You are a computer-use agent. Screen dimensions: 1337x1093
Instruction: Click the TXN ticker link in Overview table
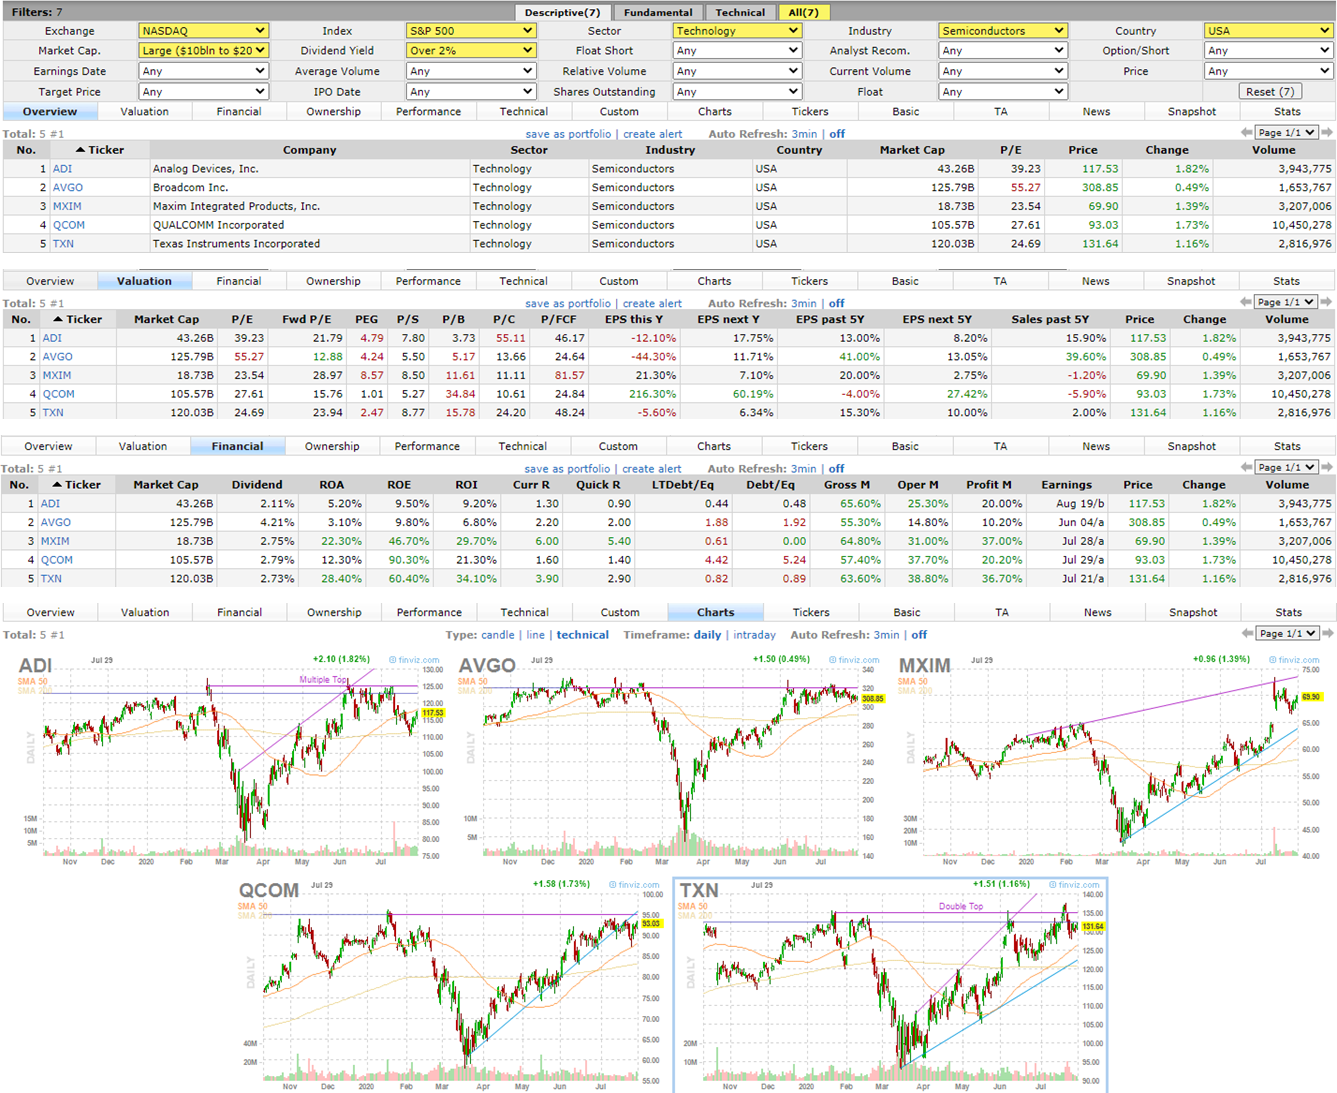[63, 243]
